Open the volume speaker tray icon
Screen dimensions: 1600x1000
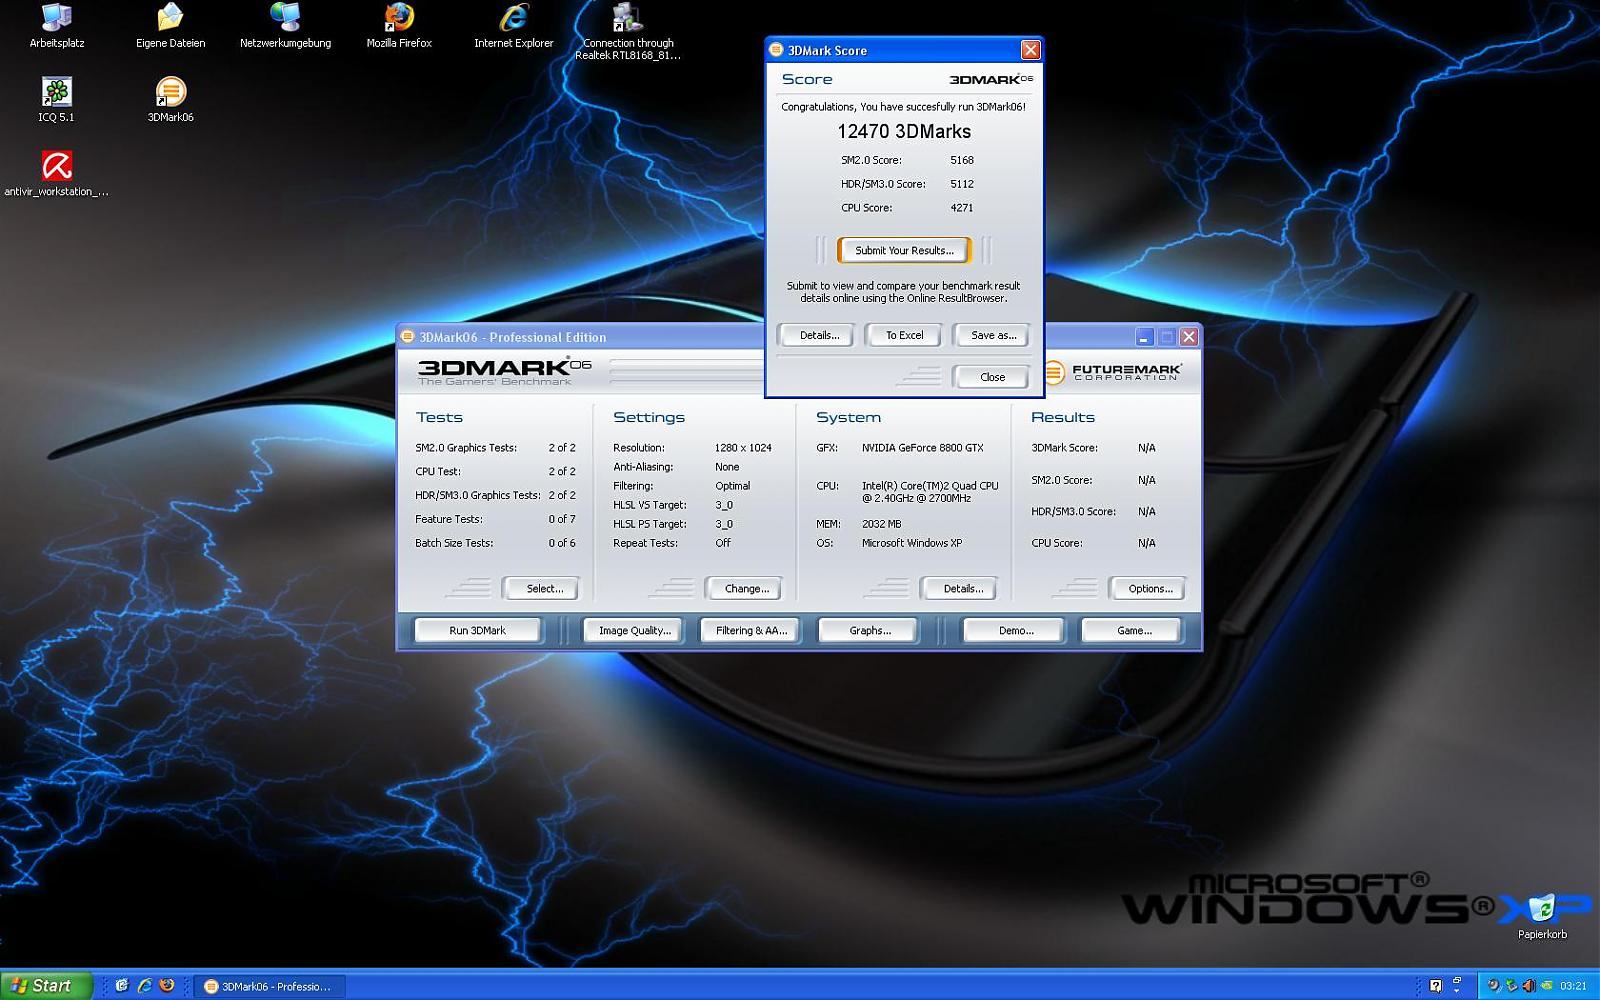click(x=1529, y=986)
